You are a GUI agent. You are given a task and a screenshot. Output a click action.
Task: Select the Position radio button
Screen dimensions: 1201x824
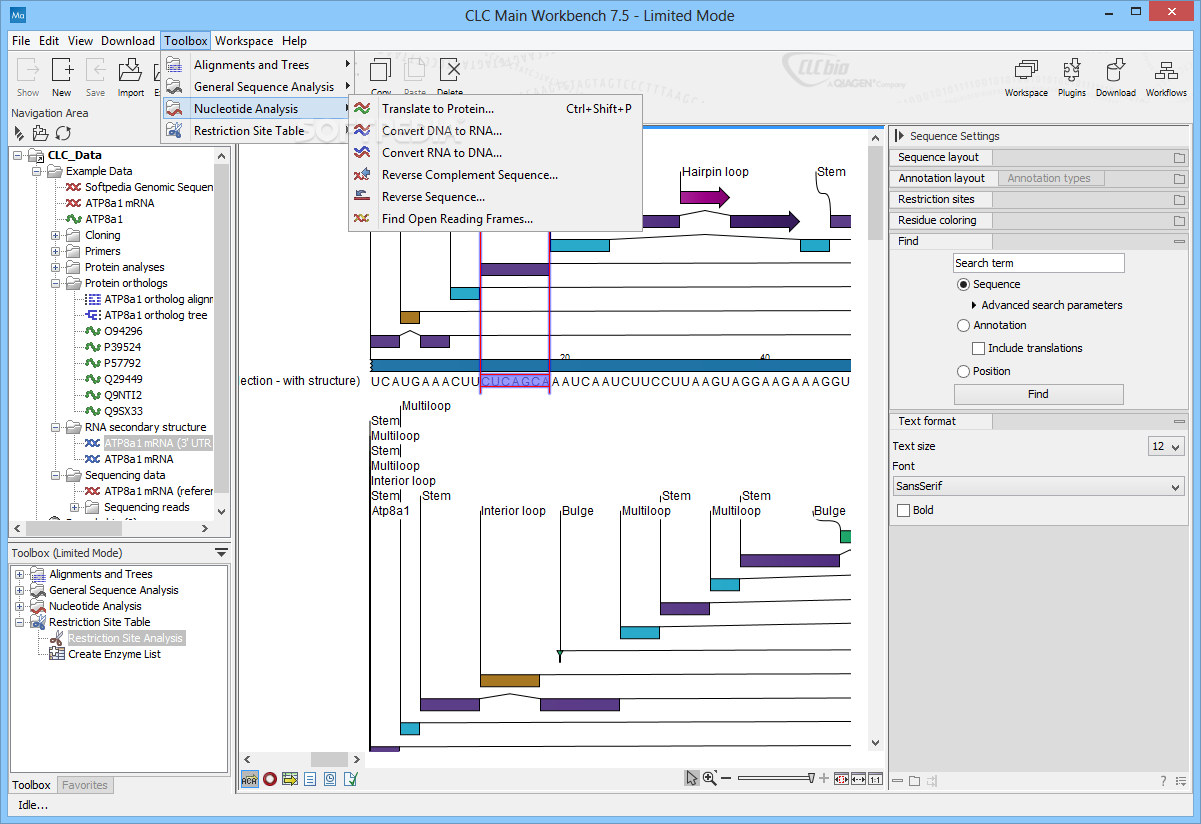point(963,371)
